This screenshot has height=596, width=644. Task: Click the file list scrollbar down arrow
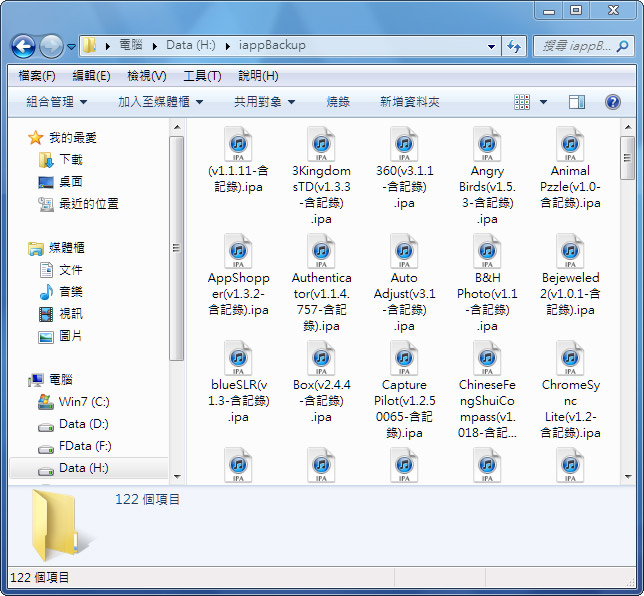pos(628,476)
